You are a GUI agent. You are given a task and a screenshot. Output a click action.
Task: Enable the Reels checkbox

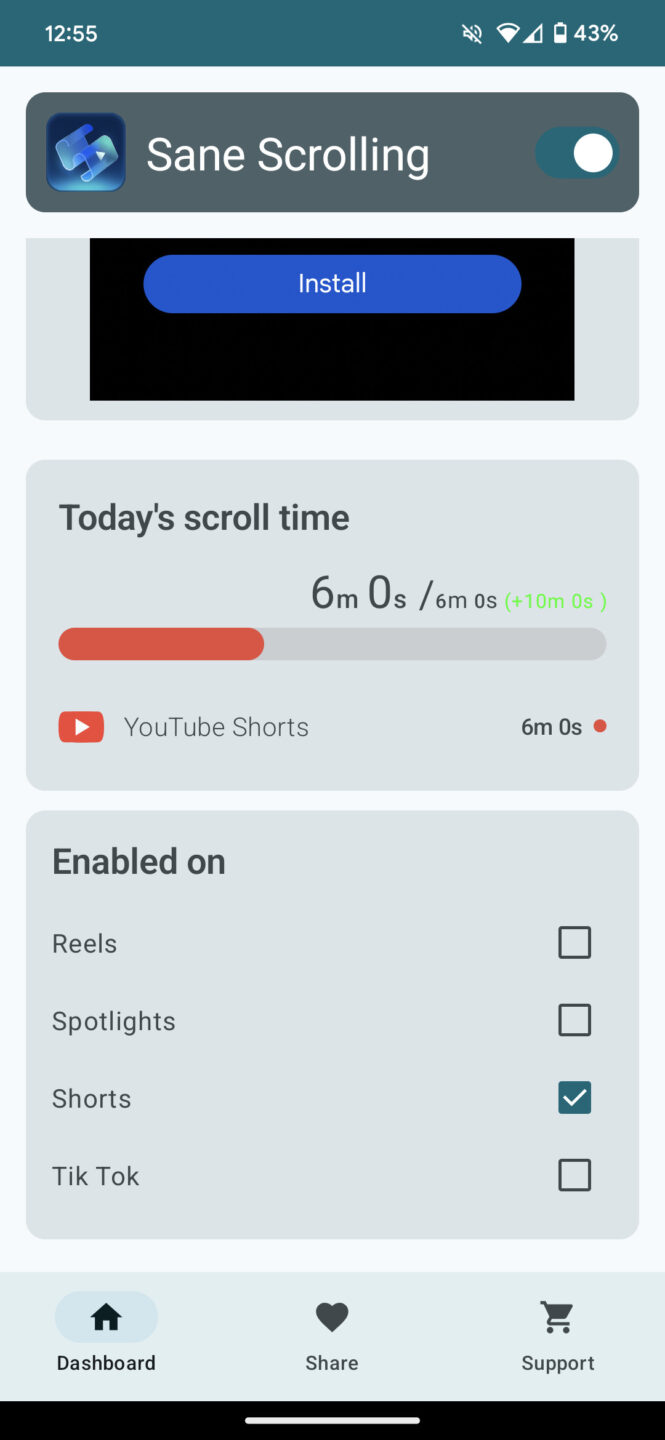tap(574, 942)
